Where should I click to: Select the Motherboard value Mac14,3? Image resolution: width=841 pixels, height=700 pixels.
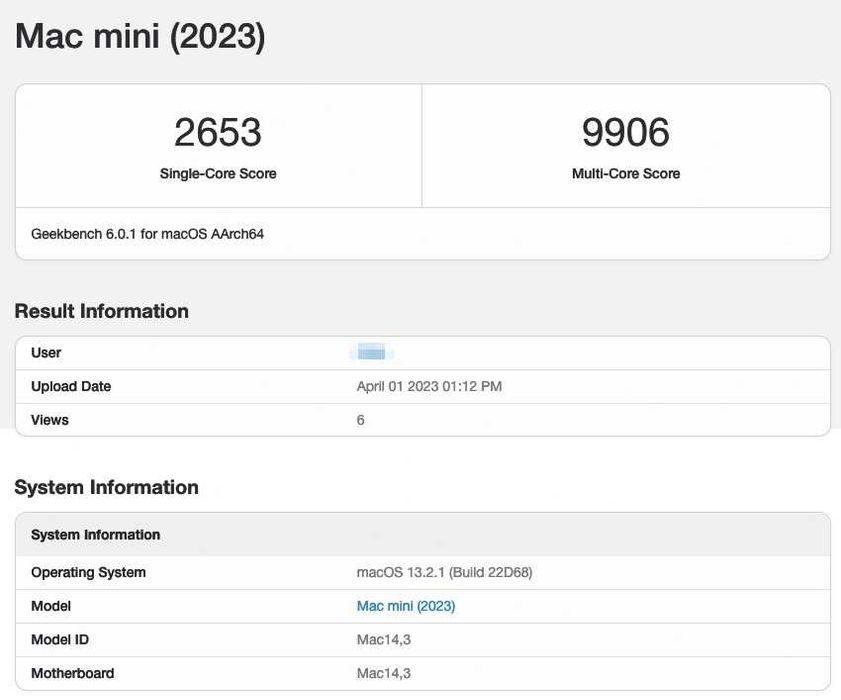[x=383, y=673]
